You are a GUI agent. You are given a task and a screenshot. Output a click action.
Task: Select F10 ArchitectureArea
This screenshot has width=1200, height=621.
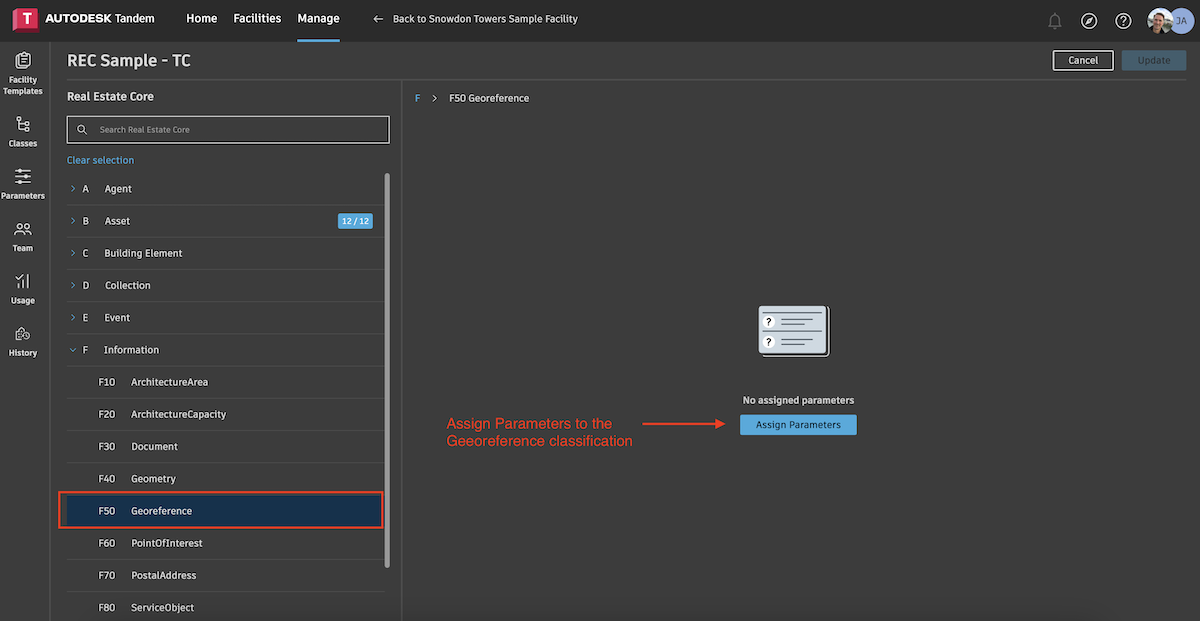point(225,382)
